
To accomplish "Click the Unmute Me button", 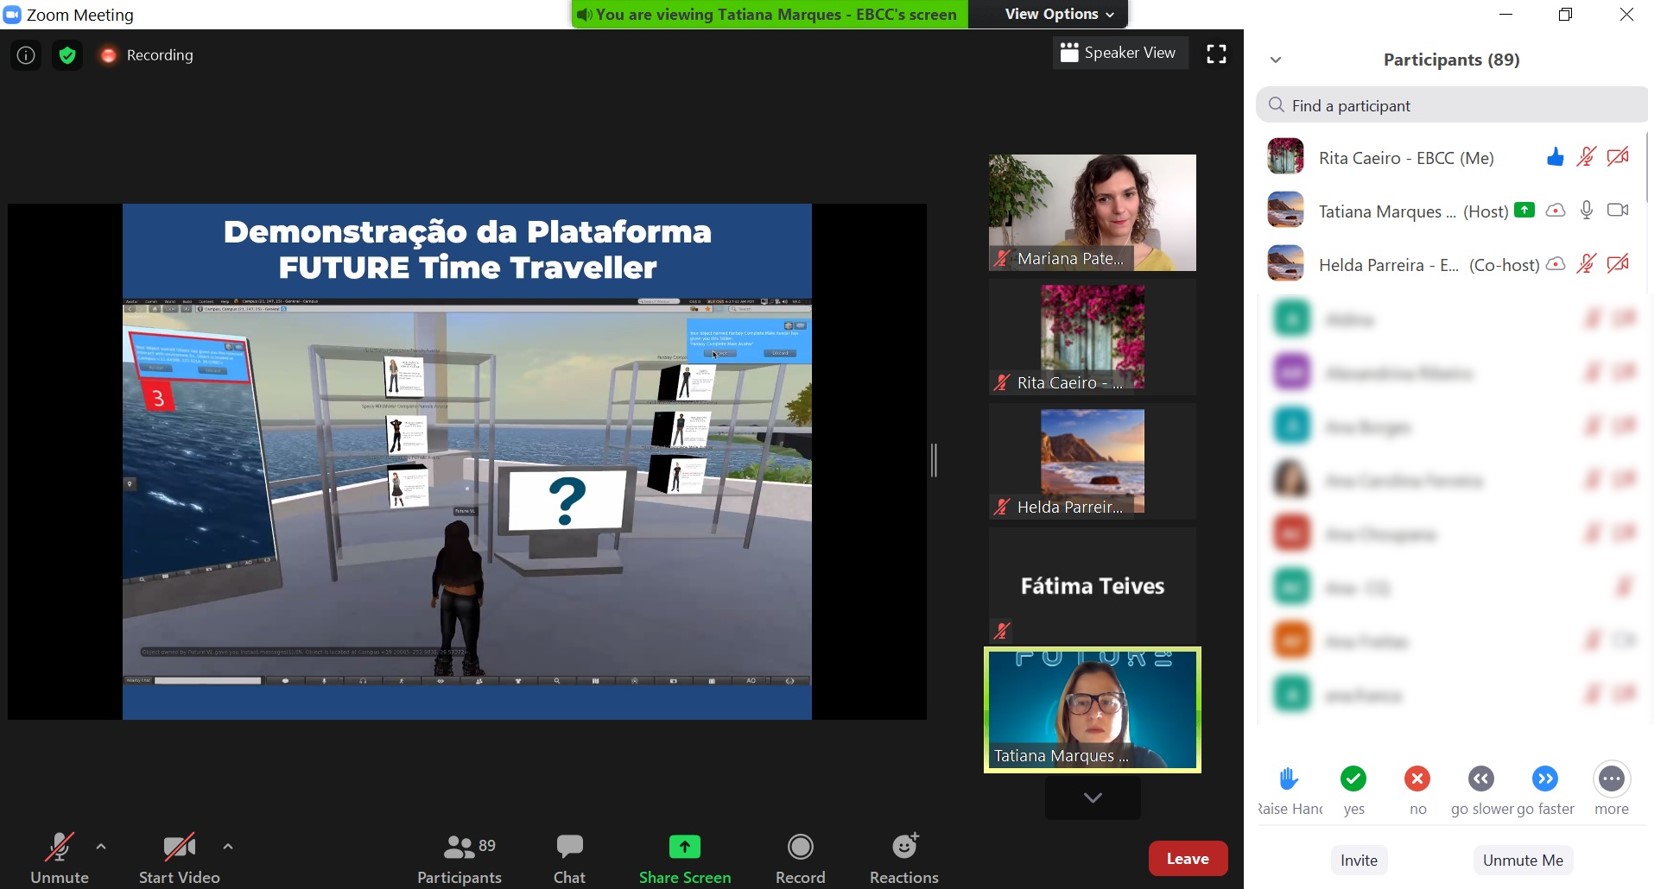I will 1523,860.
